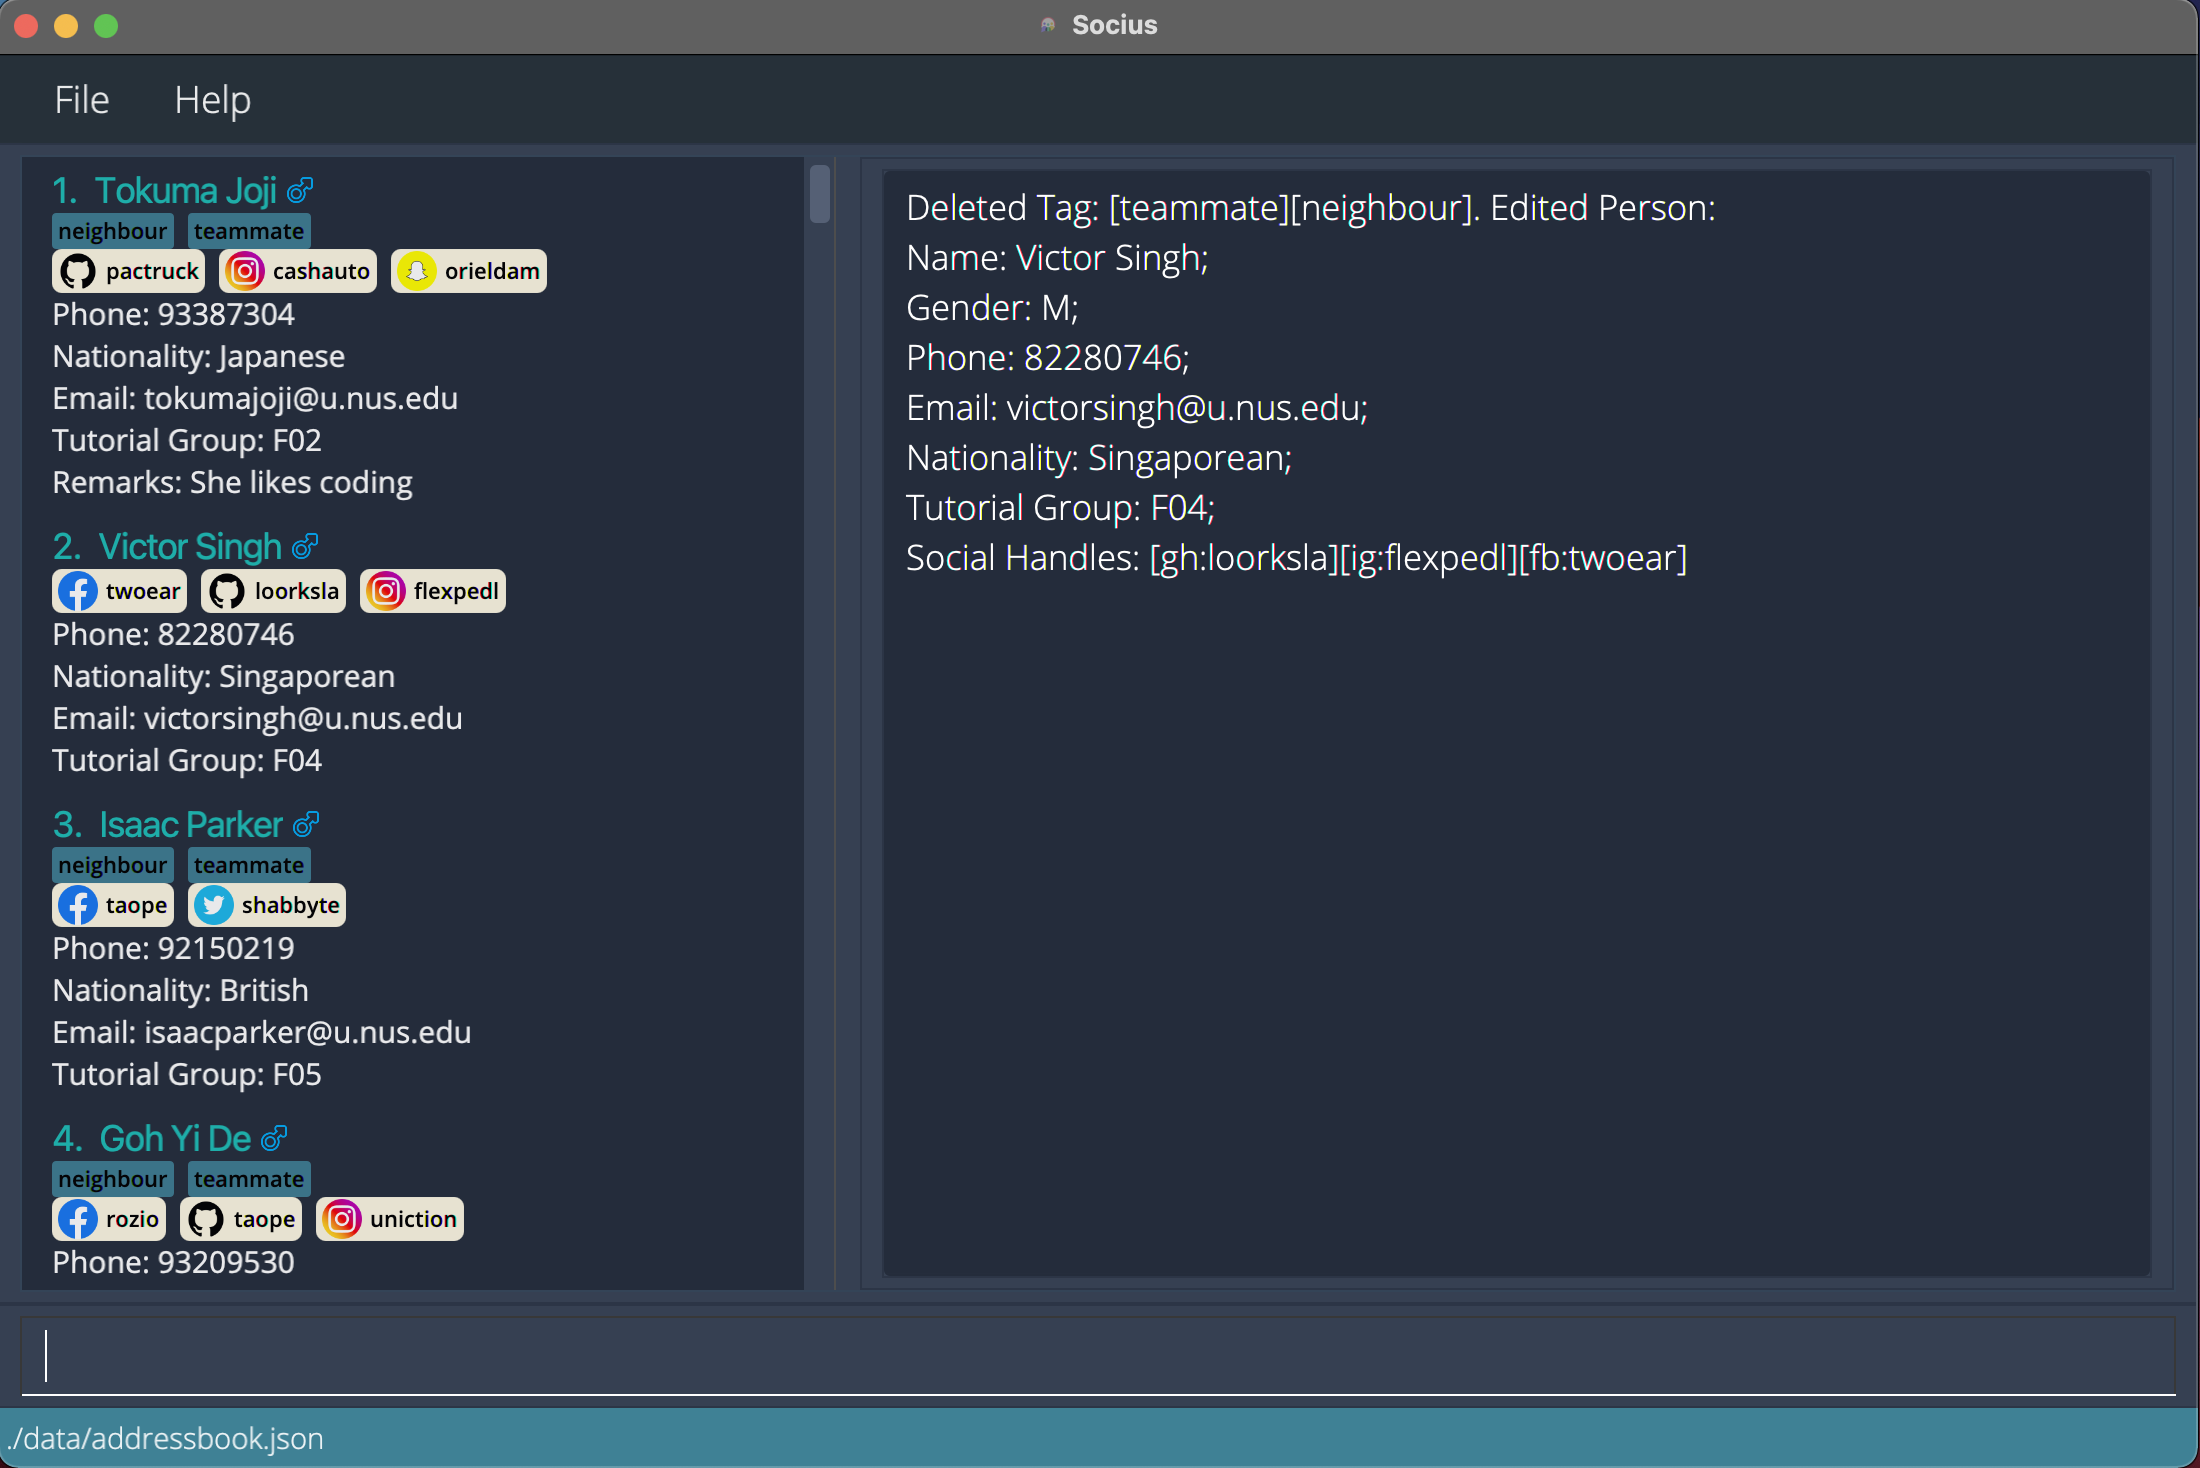Click the Snapchat icon for orieldam
2200x1468 pixels.
click(417, 271)
